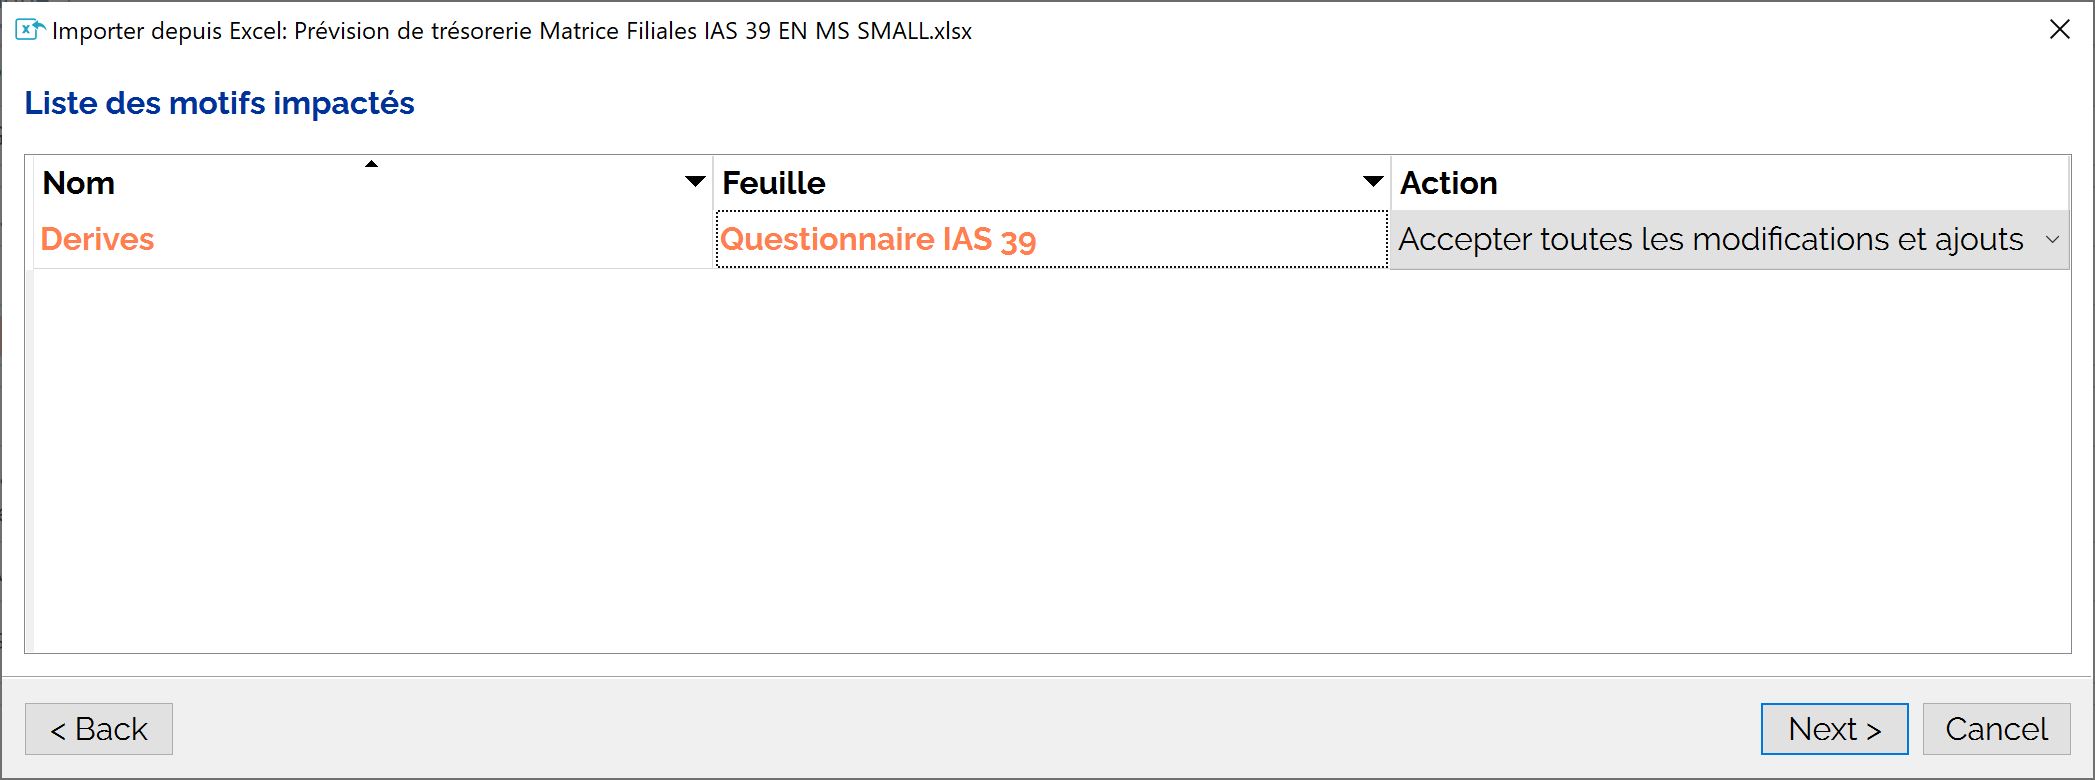This screenshot has height=780, width=2095.
Task: Click the "Liste des motifs impactés" heading
Action: coord(219,103)
